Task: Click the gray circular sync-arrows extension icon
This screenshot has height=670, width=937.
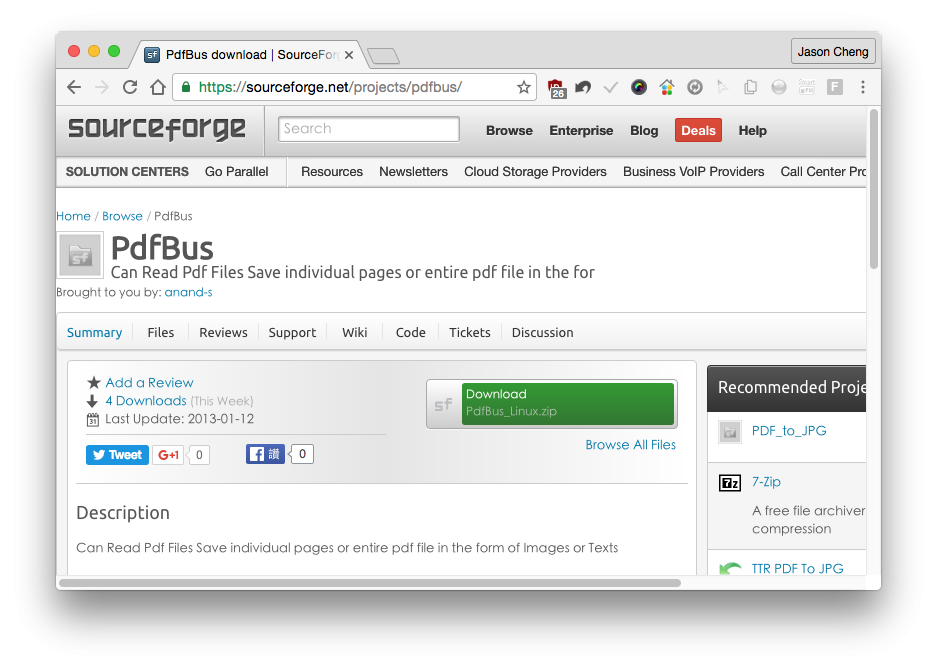Action: point(694,87)
